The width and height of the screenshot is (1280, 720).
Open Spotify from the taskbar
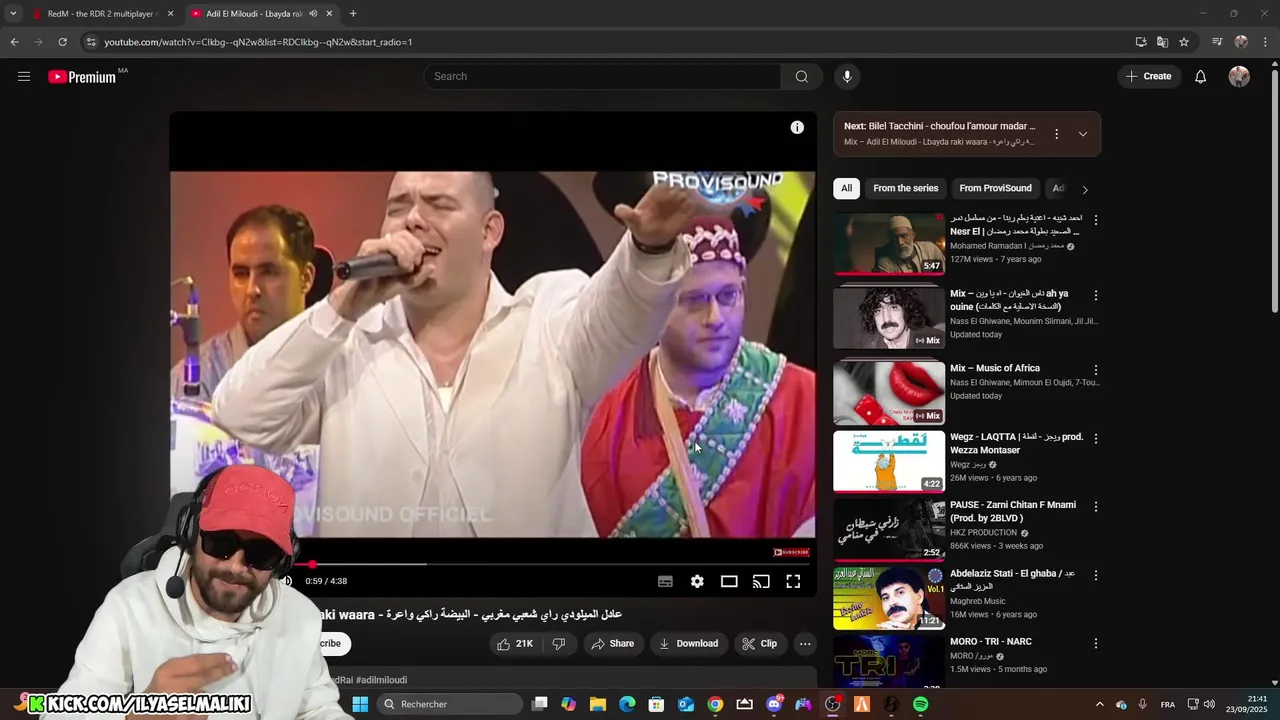coord(920,704)
